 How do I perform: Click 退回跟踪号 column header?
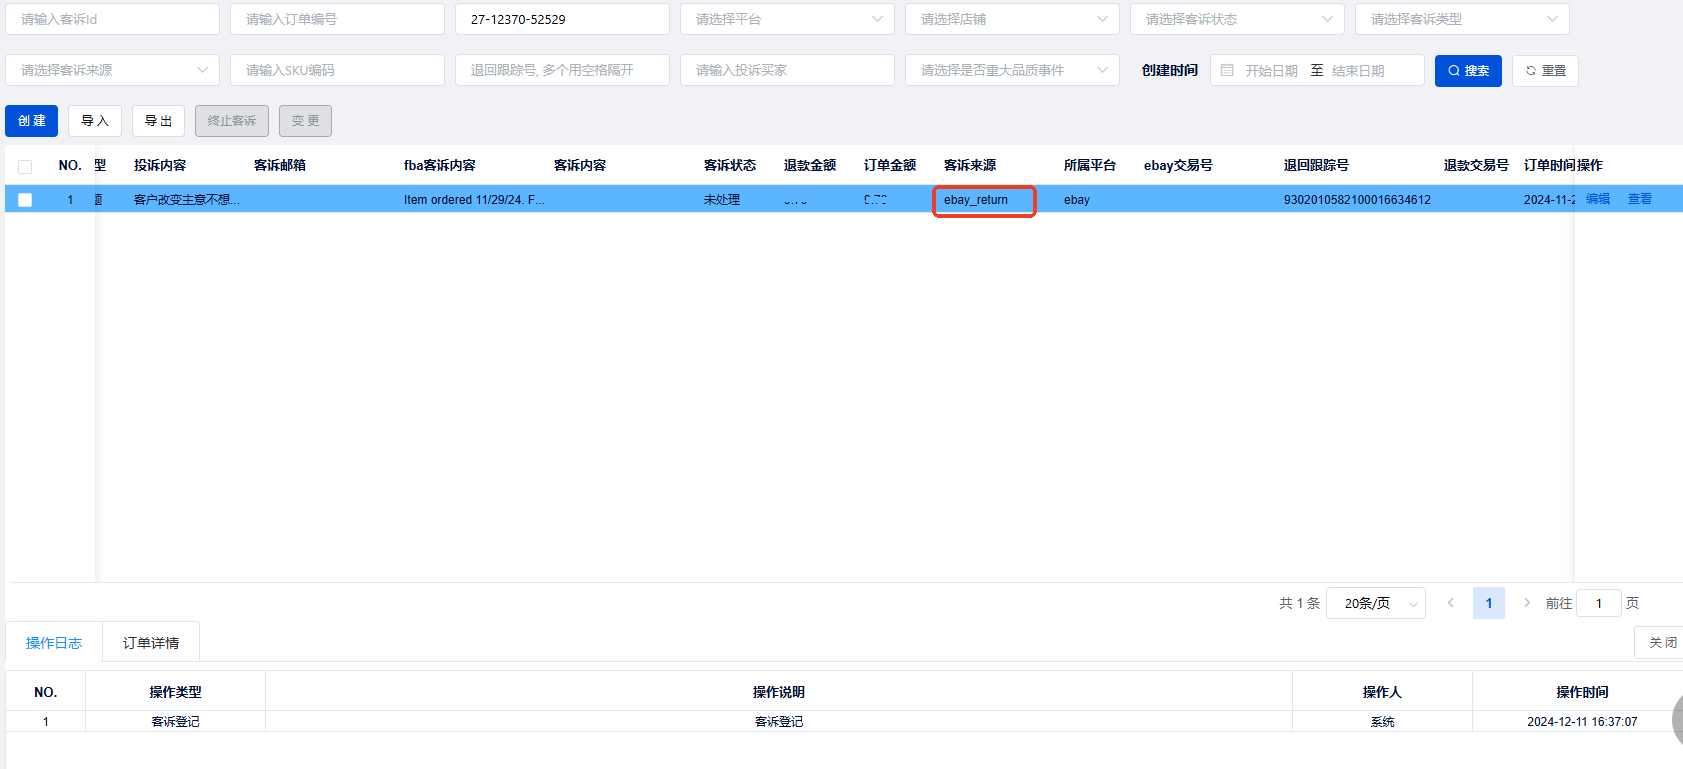(1316, 165)
